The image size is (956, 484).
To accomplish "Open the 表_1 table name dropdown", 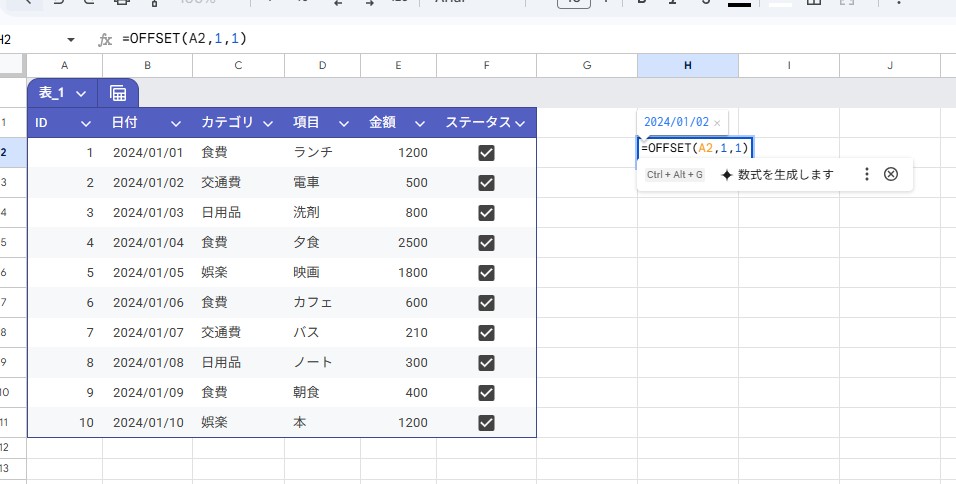I will point(80,93).
